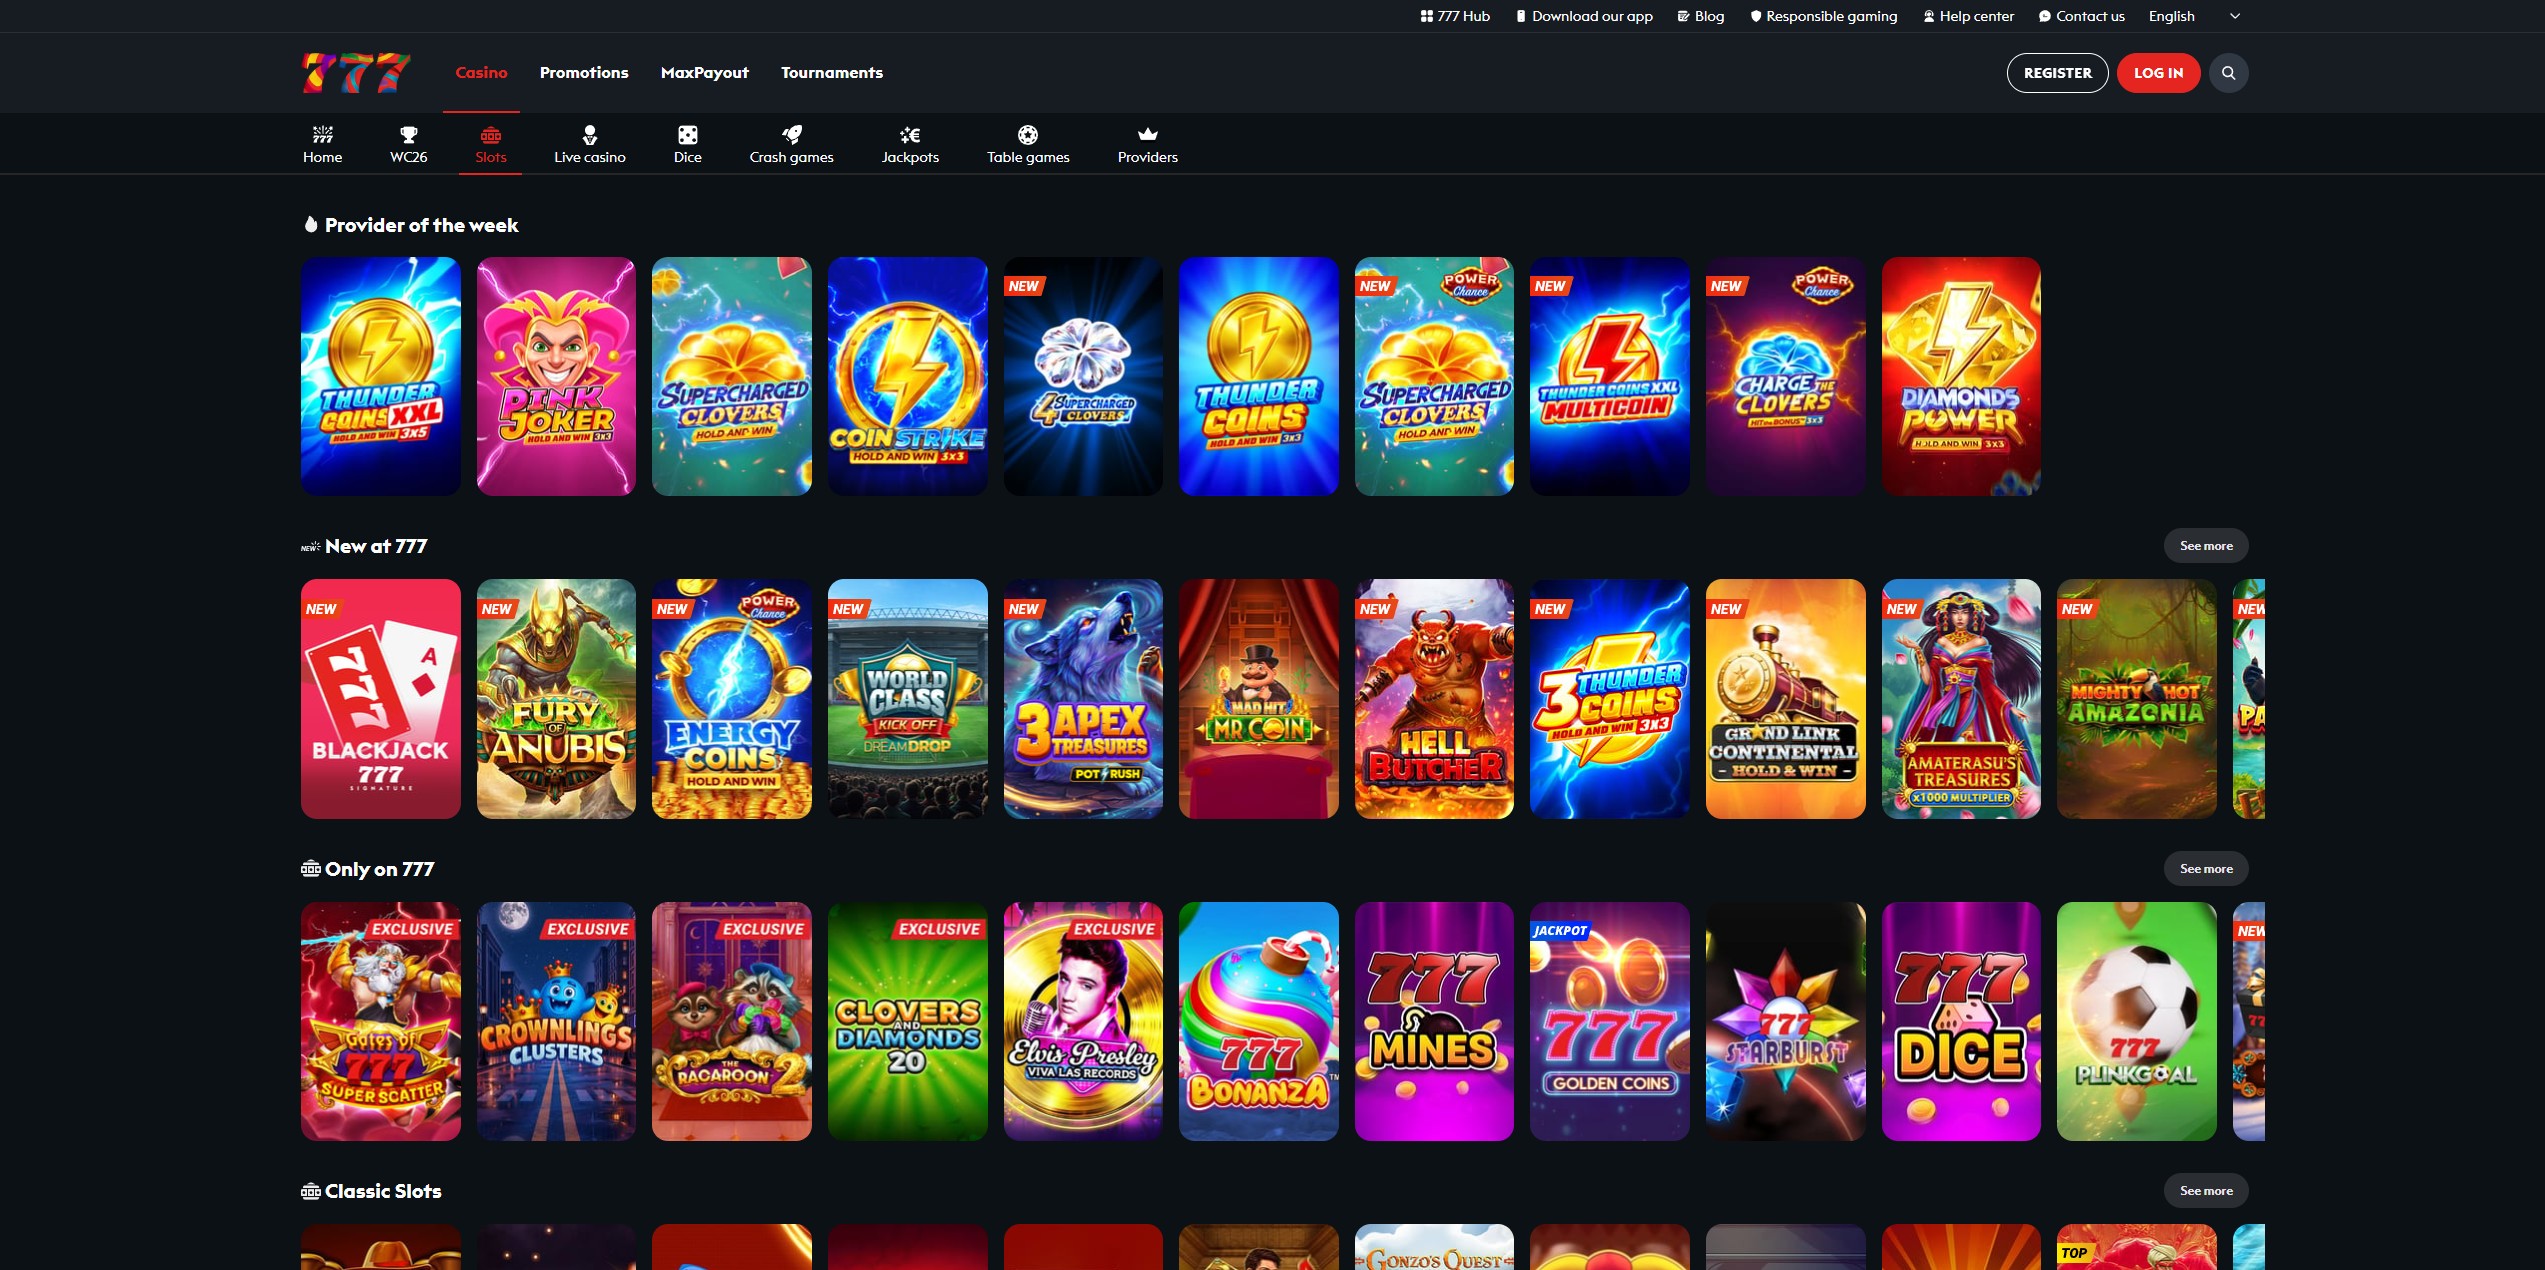
Task: Open the Home category icon
Action: point(322,135)
